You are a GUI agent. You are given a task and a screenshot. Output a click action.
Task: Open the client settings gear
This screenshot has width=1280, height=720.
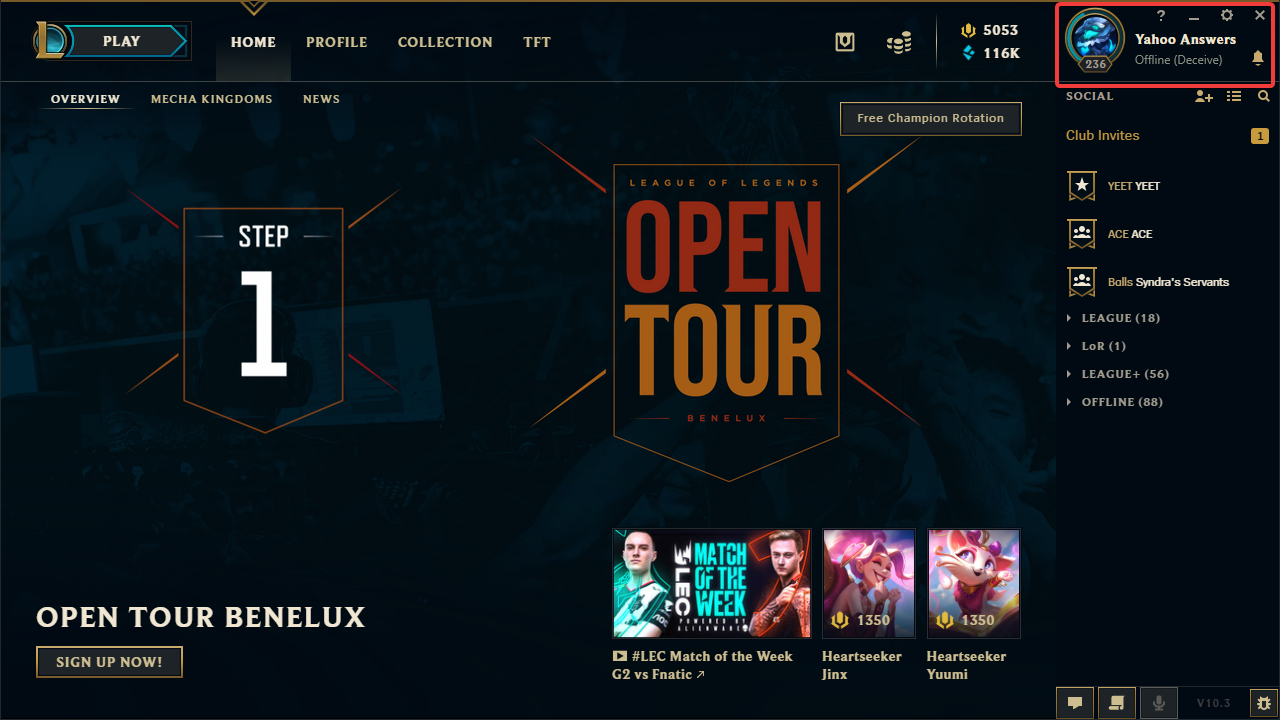click(x=1227, y=15)
